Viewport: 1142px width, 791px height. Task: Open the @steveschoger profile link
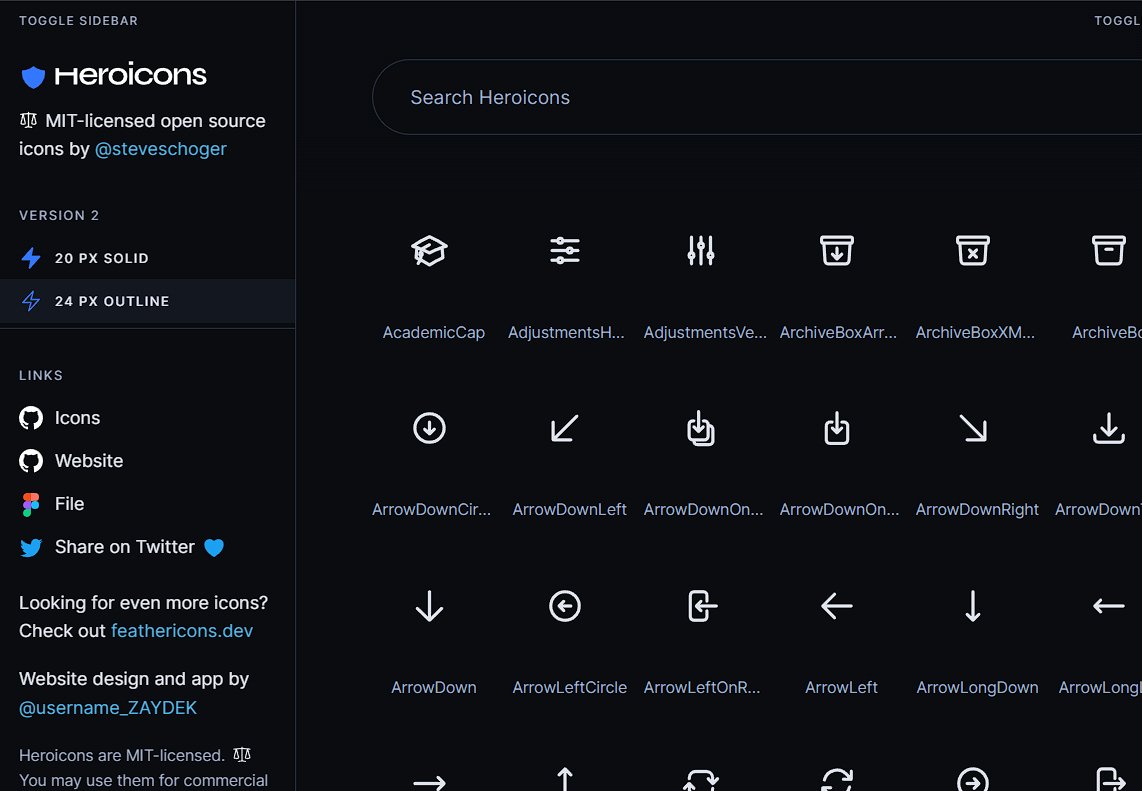(161, 149)
